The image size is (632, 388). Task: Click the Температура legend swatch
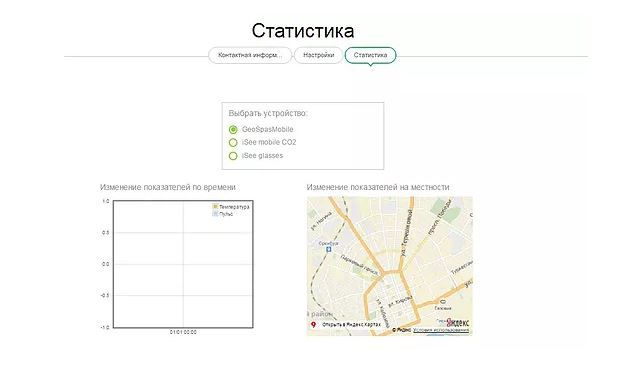click(215, 206)
